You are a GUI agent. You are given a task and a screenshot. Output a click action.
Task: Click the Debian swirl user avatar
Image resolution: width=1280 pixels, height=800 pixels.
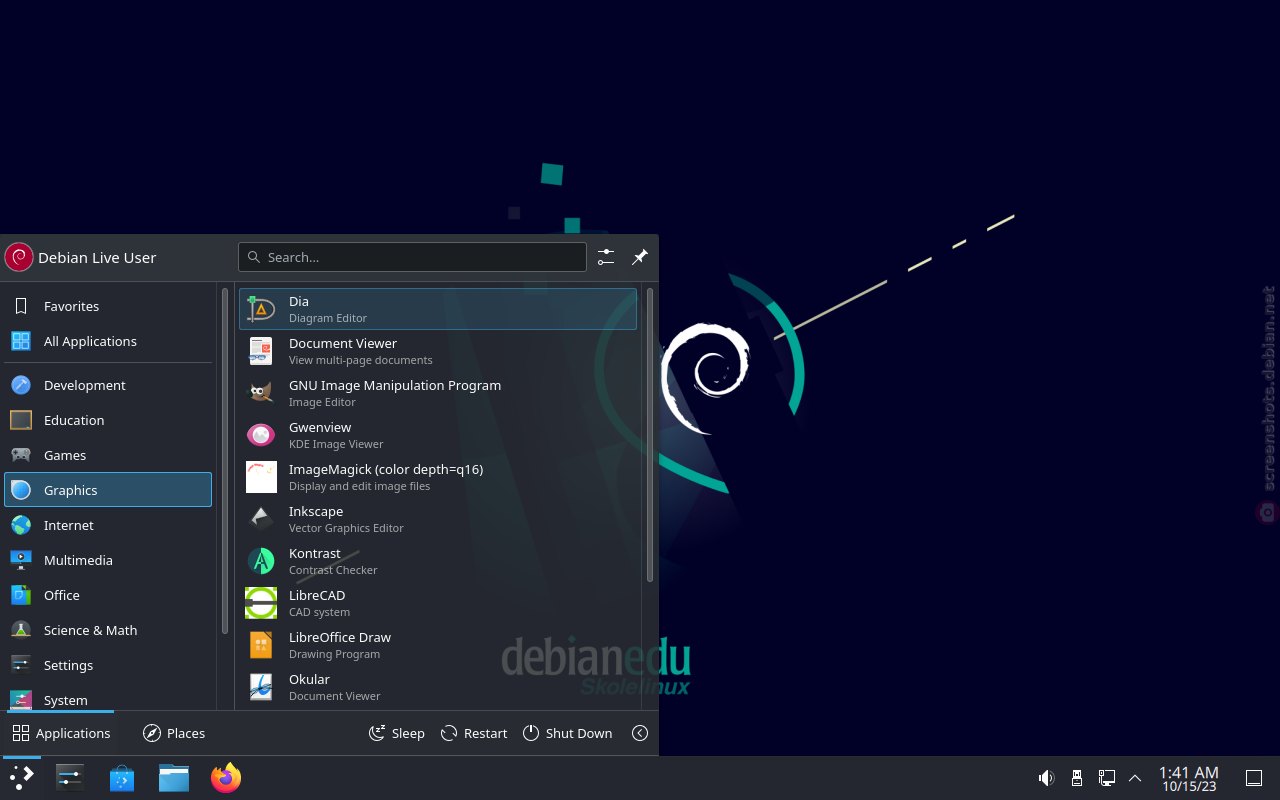(19, 257)
